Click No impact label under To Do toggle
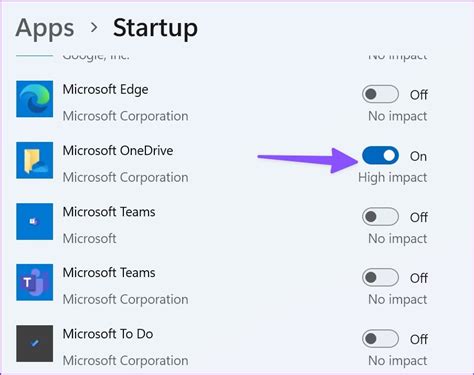This screenshot has height=375, width=474. pos(398,361)
